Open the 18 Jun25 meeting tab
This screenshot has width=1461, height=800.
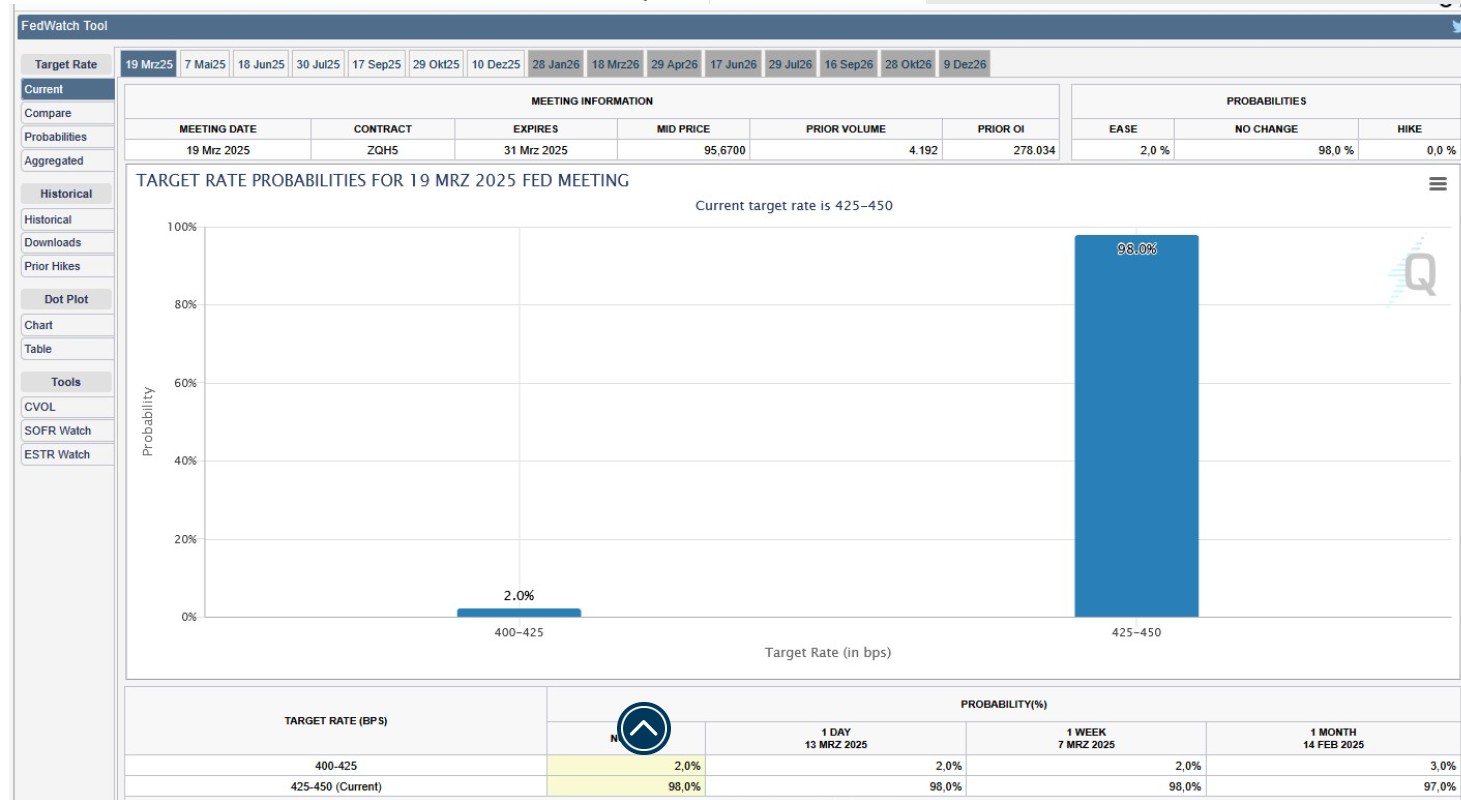[261, 64]
